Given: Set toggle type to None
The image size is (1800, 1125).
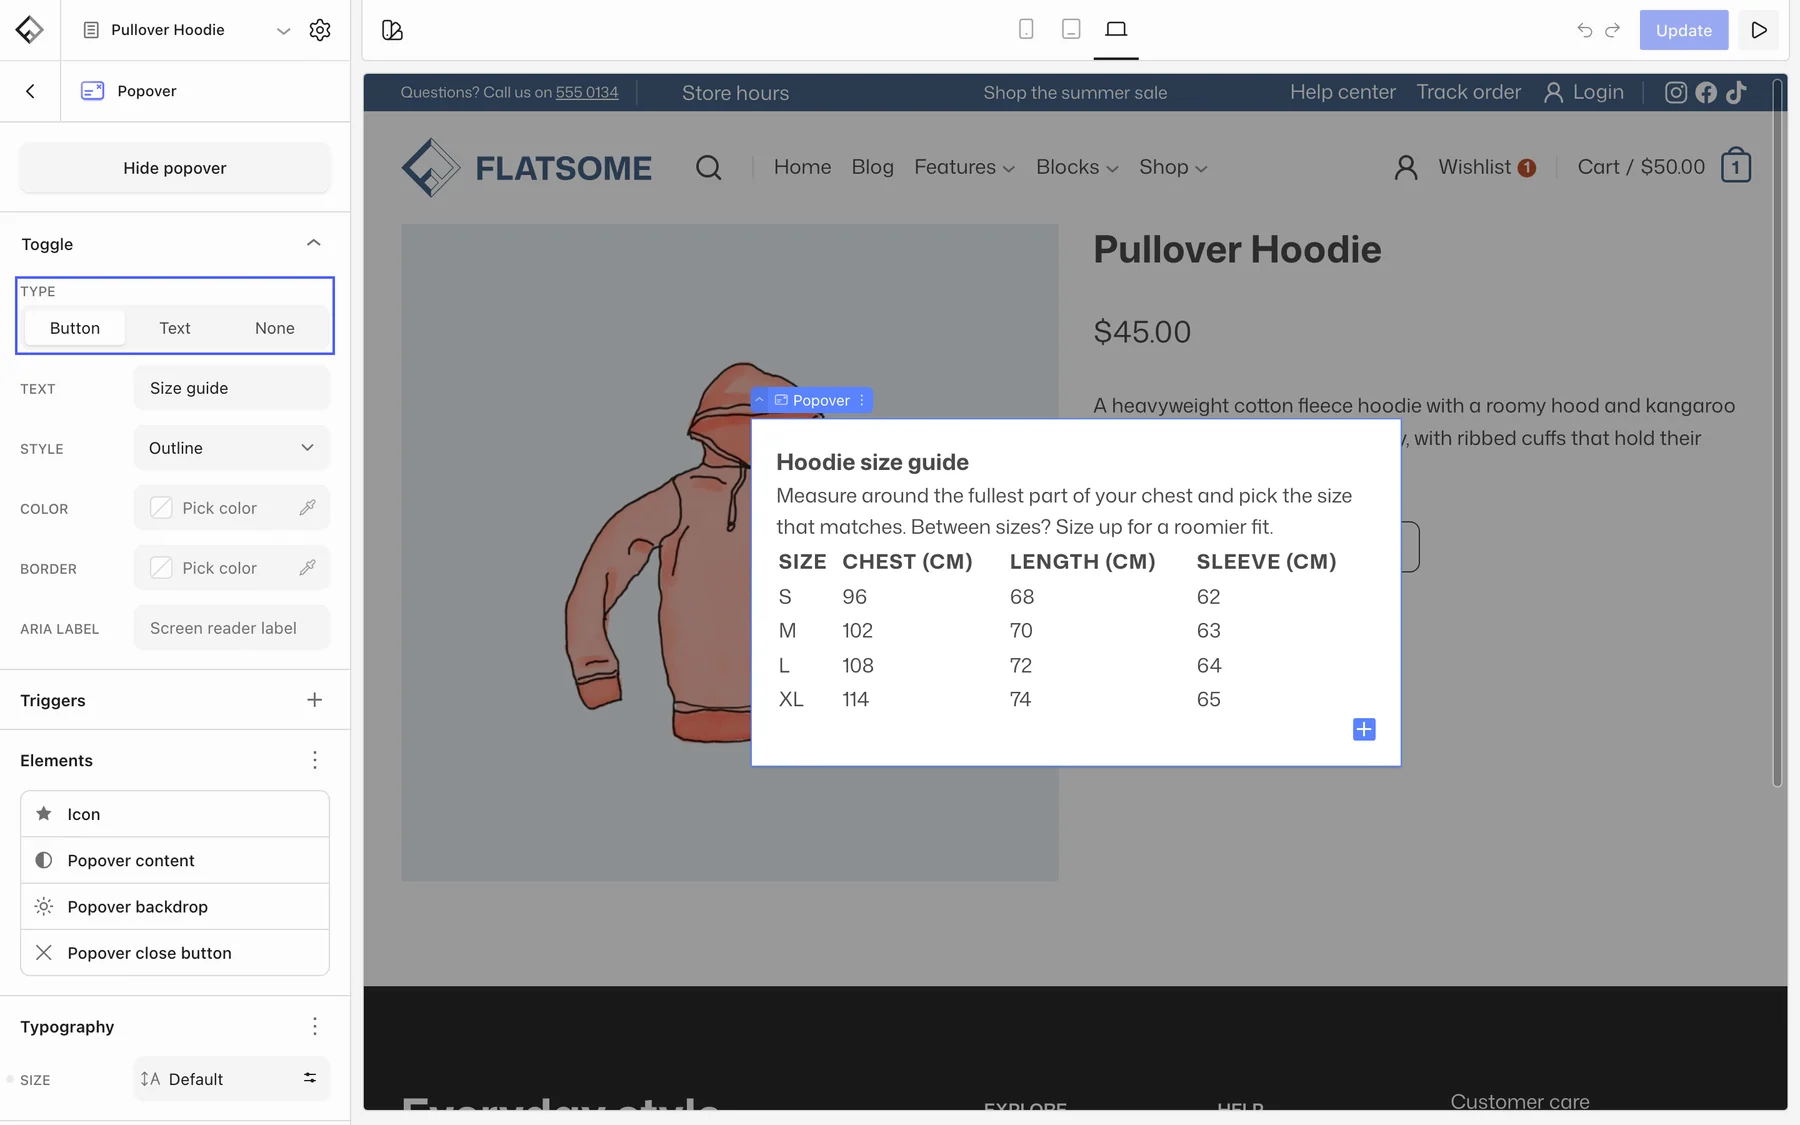Looking at the screenshot, I should pyautogui.click(x=275, y=328).
